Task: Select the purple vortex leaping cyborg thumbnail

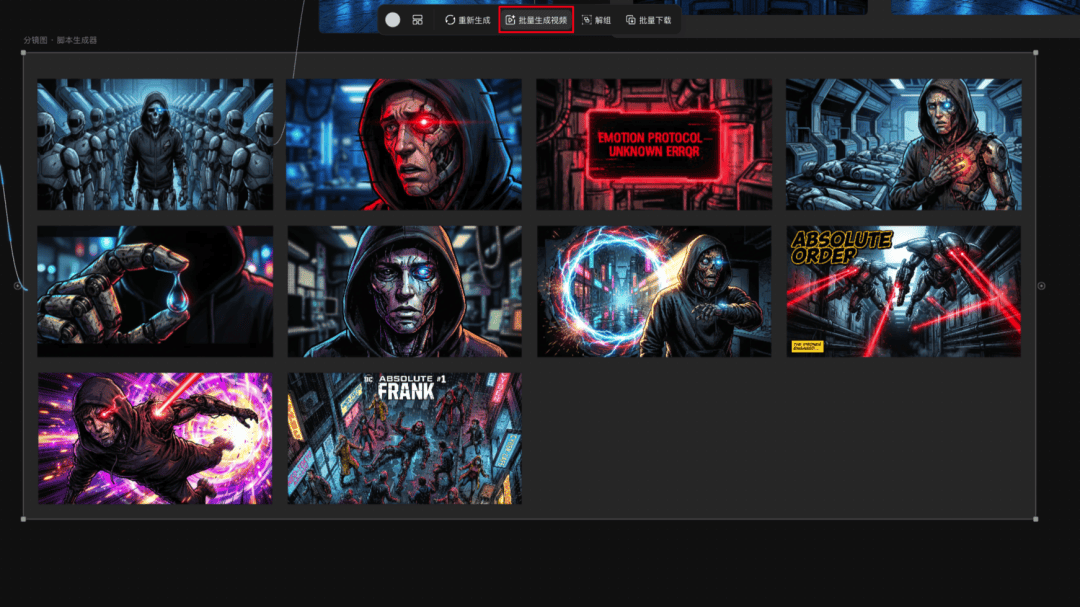Action: tap(155, 438)
